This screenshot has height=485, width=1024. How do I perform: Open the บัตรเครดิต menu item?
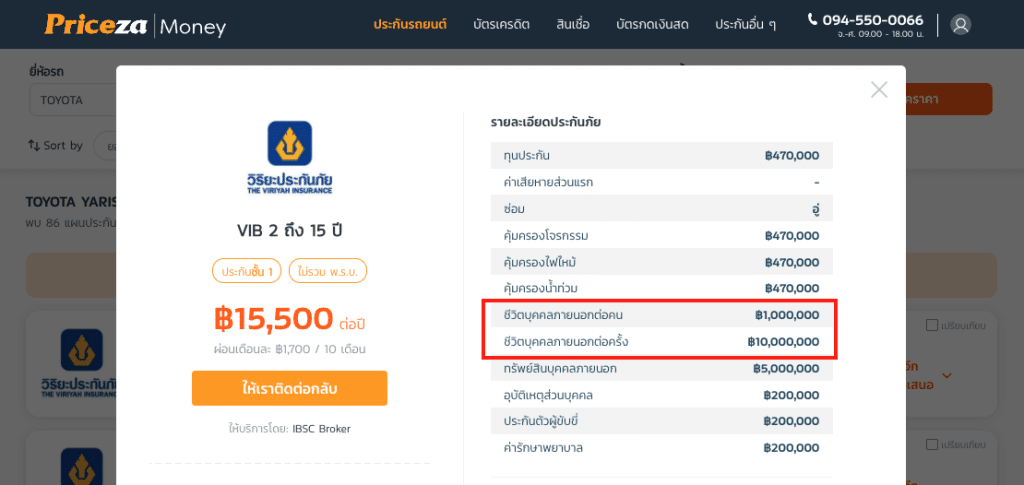501,25
